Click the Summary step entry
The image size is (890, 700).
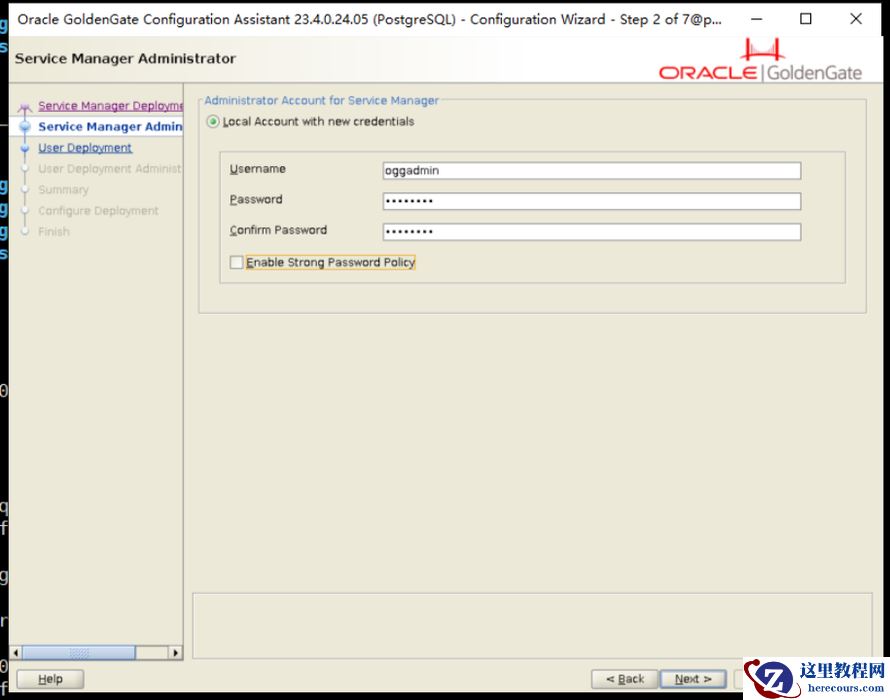64,190
